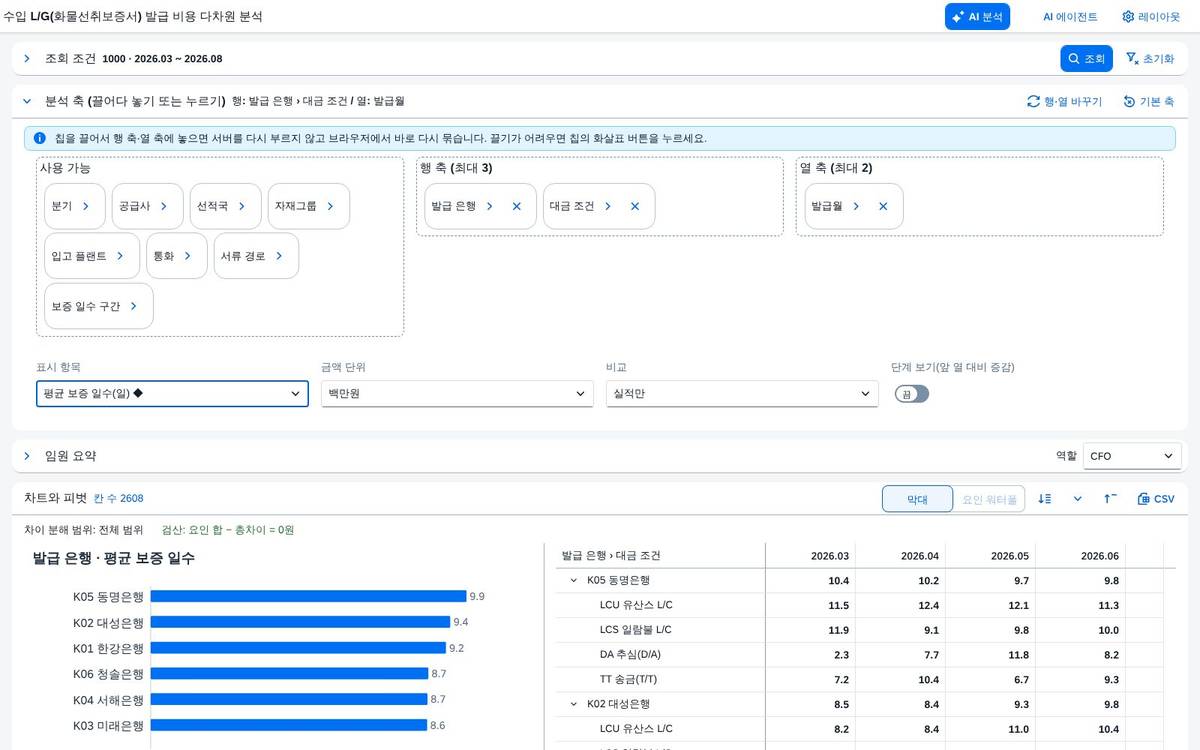
Task: Collapse the K02 대성은행 pivot row
Action: click(574, 704)
